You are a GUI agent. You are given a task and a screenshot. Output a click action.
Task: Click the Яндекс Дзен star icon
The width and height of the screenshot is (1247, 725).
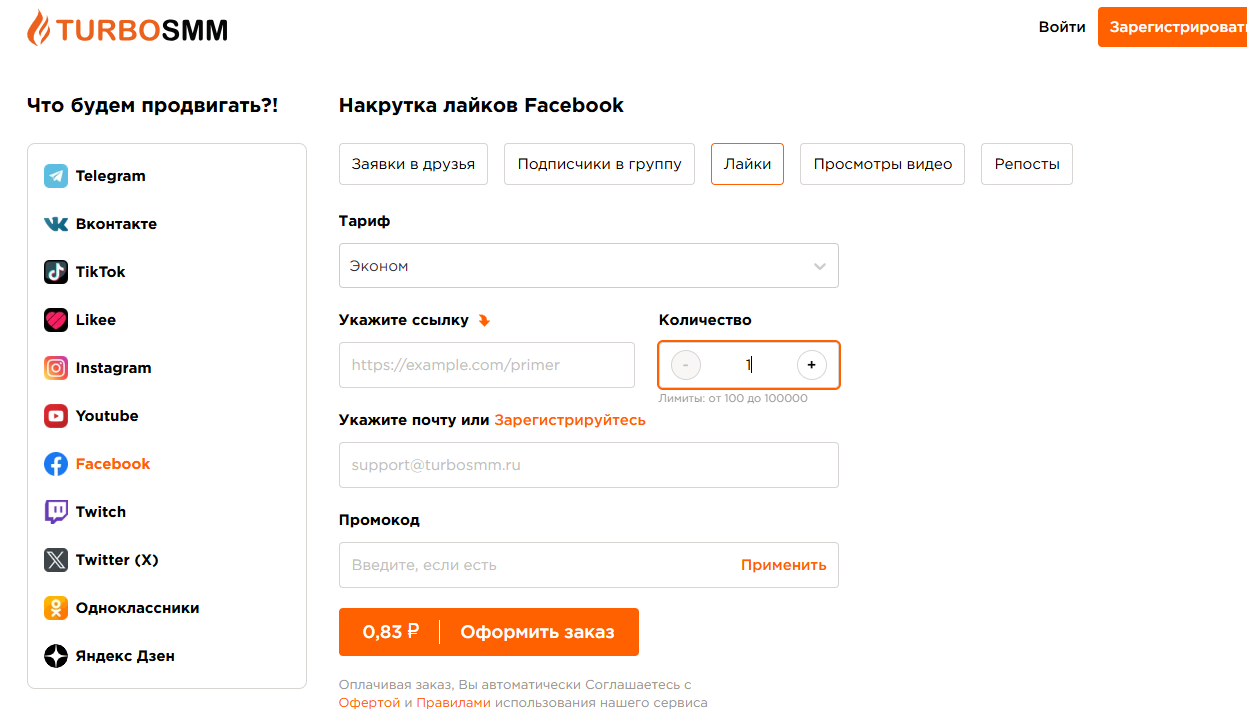click(56, 656)
